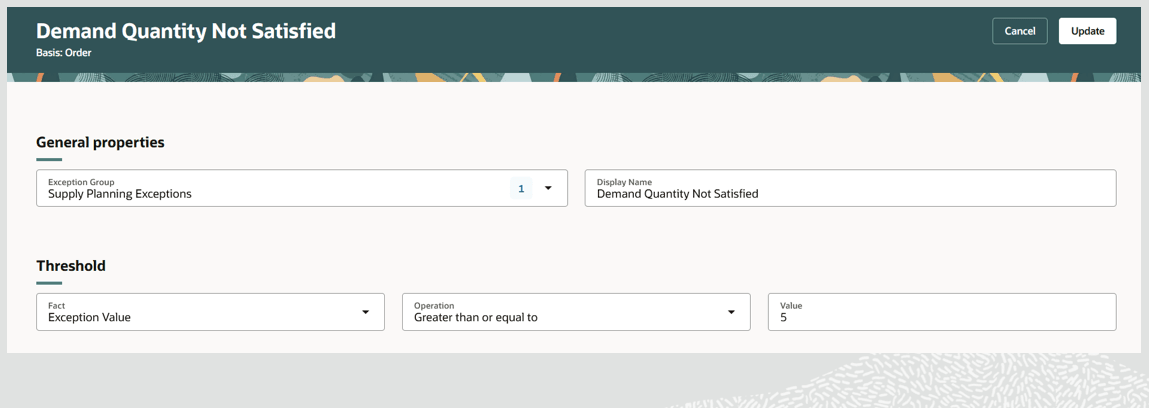Click the General properties heading
This screenshot has height=408, width=1149.
pos(100,142)
